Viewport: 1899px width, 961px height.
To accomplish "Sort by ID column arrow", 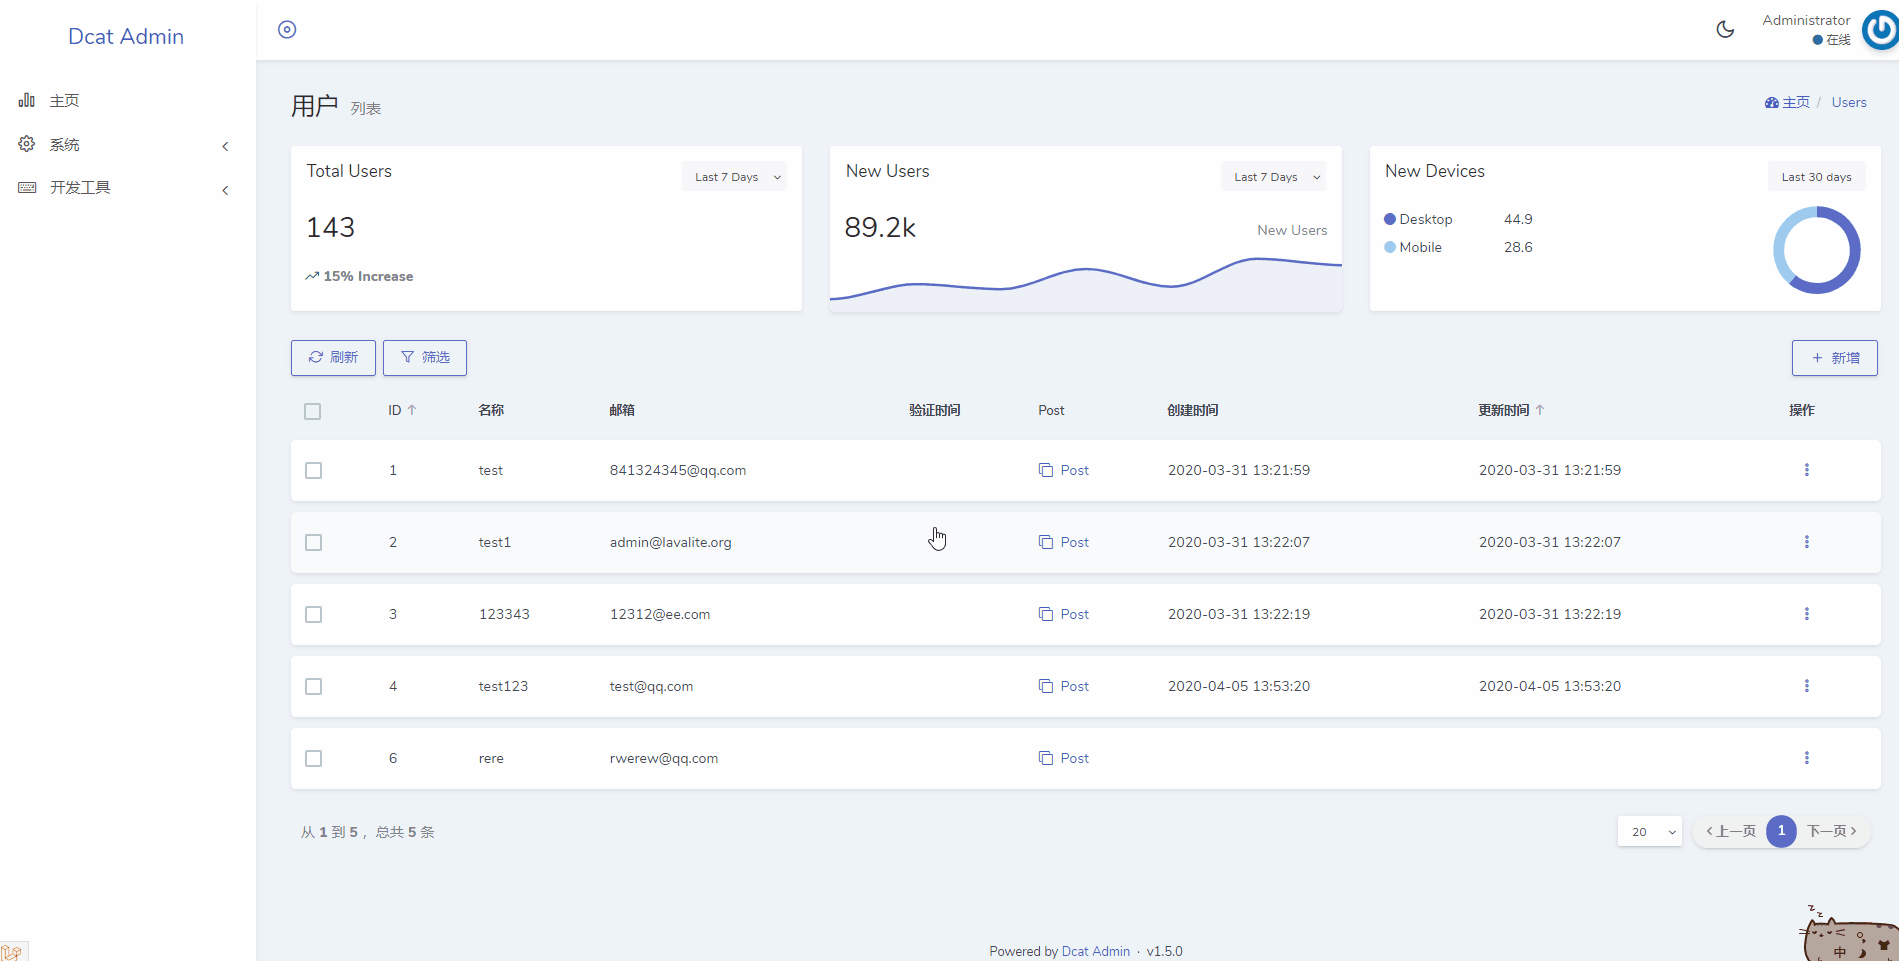I will click(412, 410).
